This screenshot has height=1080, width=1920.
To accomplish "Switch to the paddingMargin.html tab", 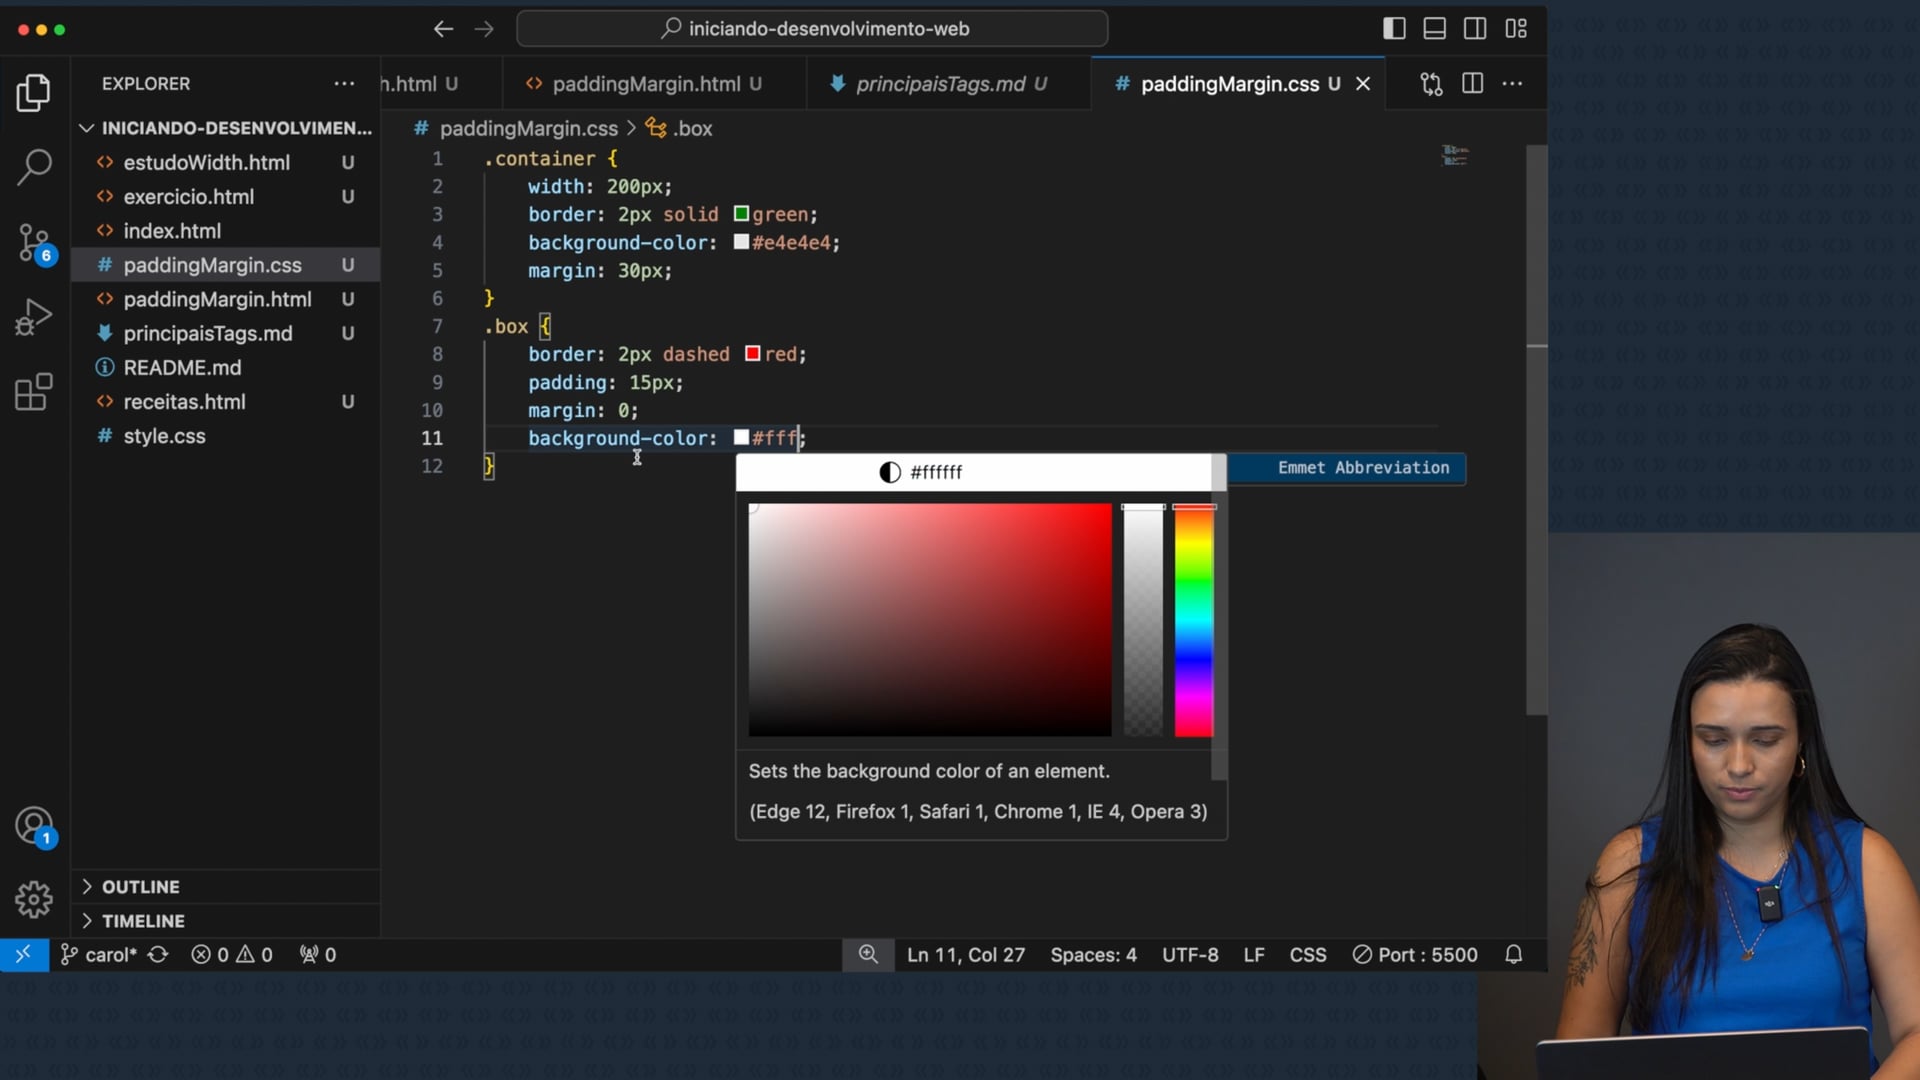I will click(x=646, y=84).
